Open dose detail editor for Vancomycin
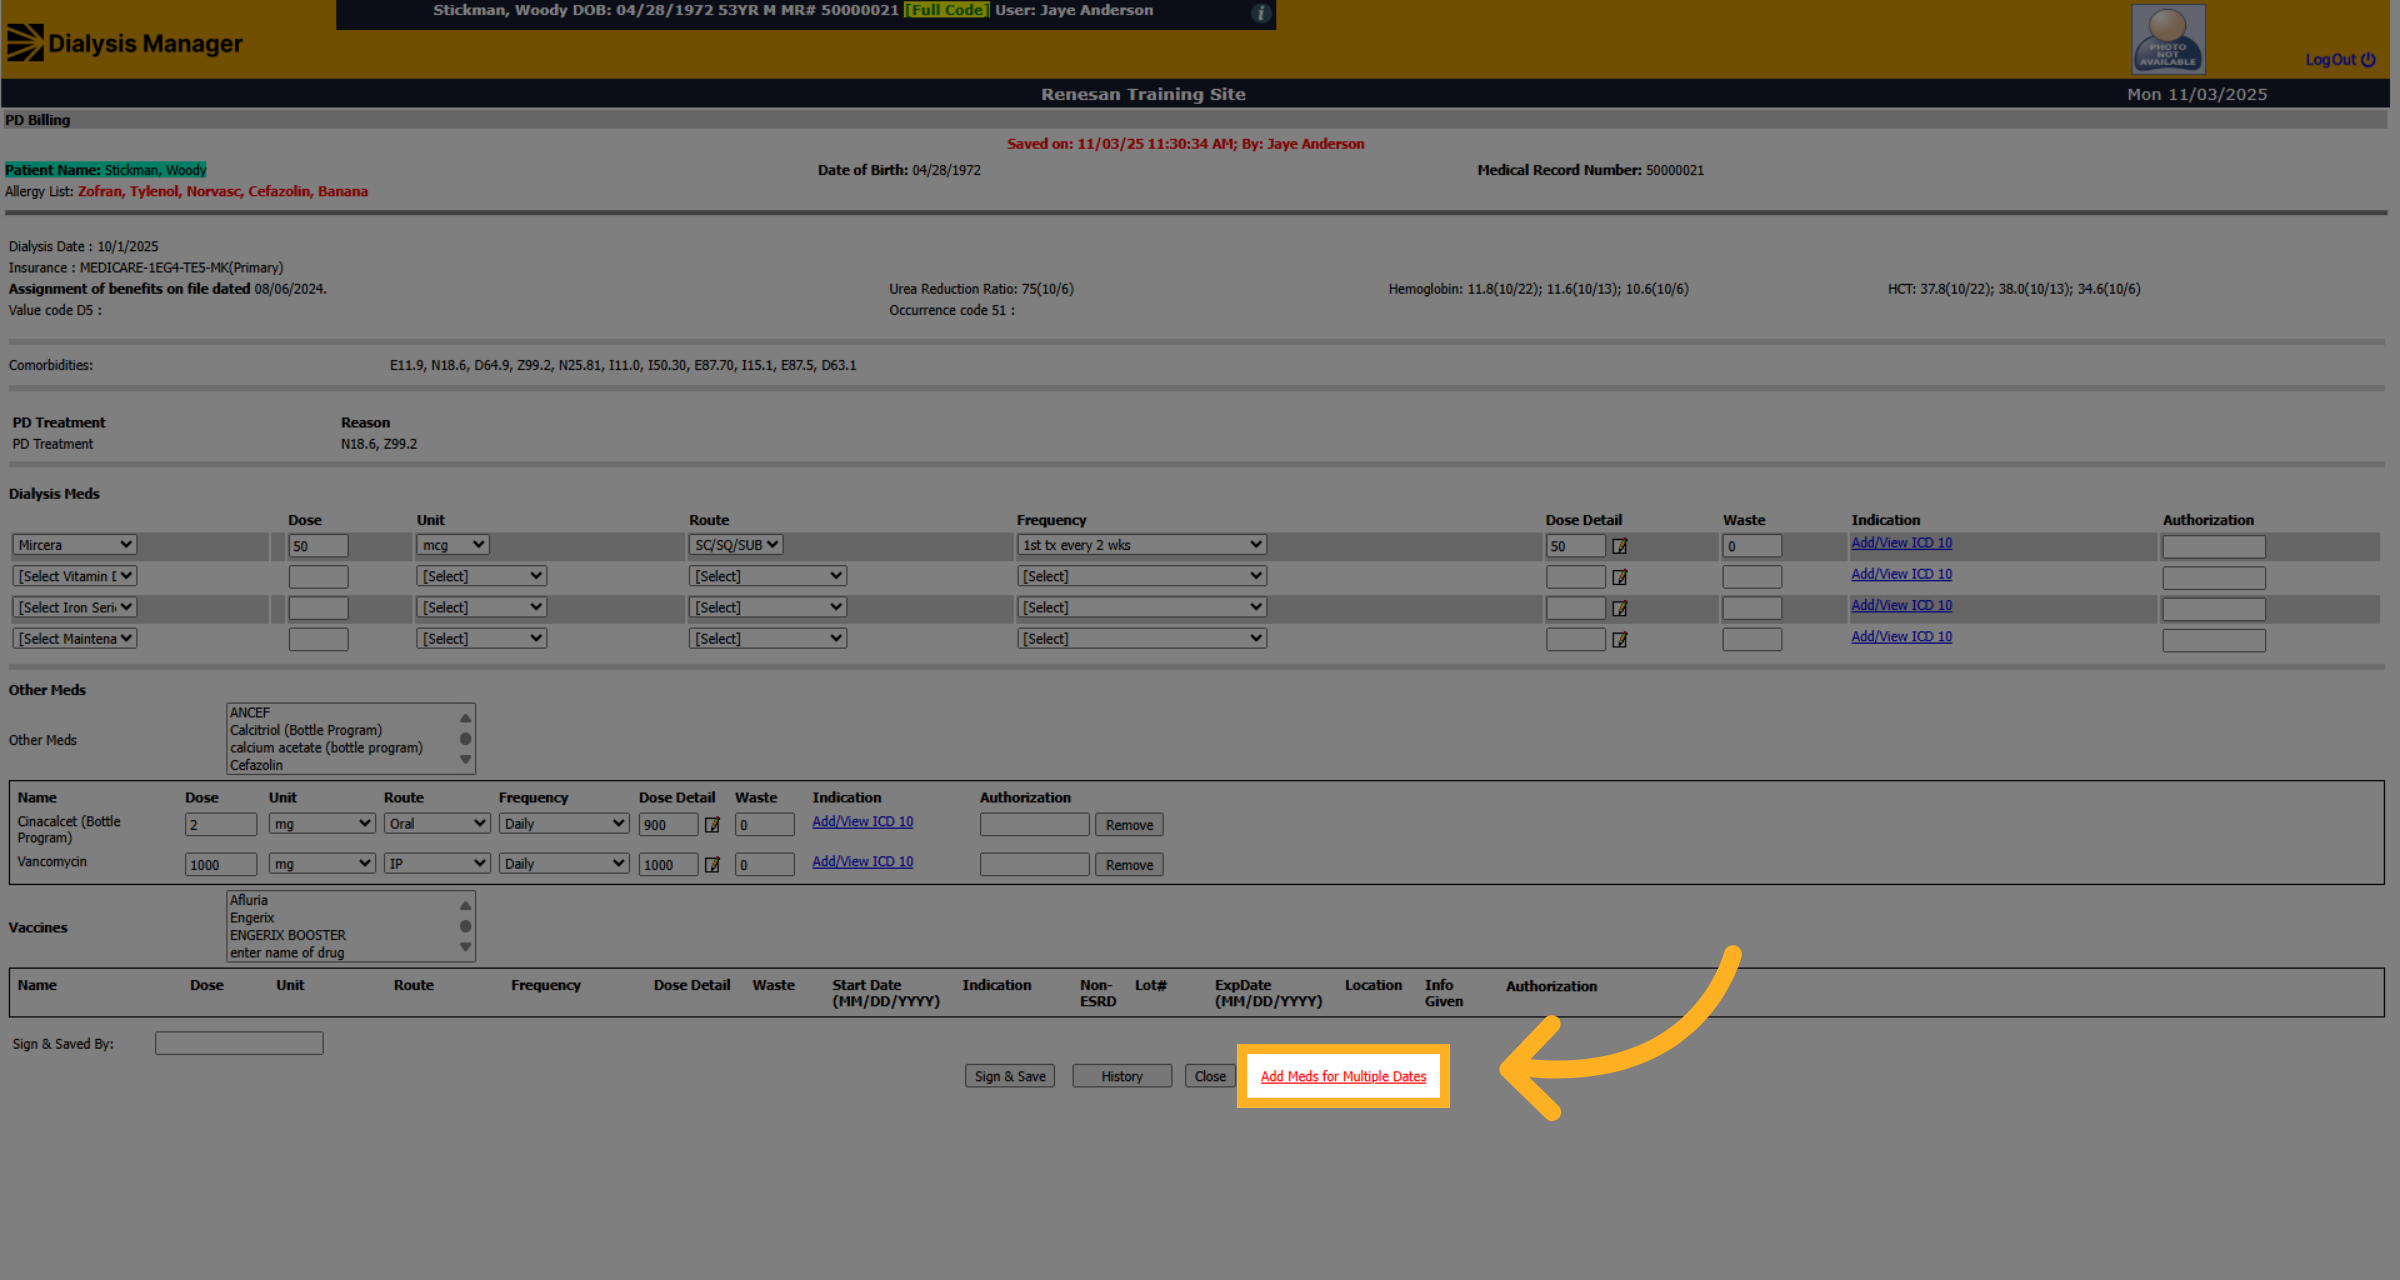This screenshot has height=1280, width=2400. click(712, 865)
